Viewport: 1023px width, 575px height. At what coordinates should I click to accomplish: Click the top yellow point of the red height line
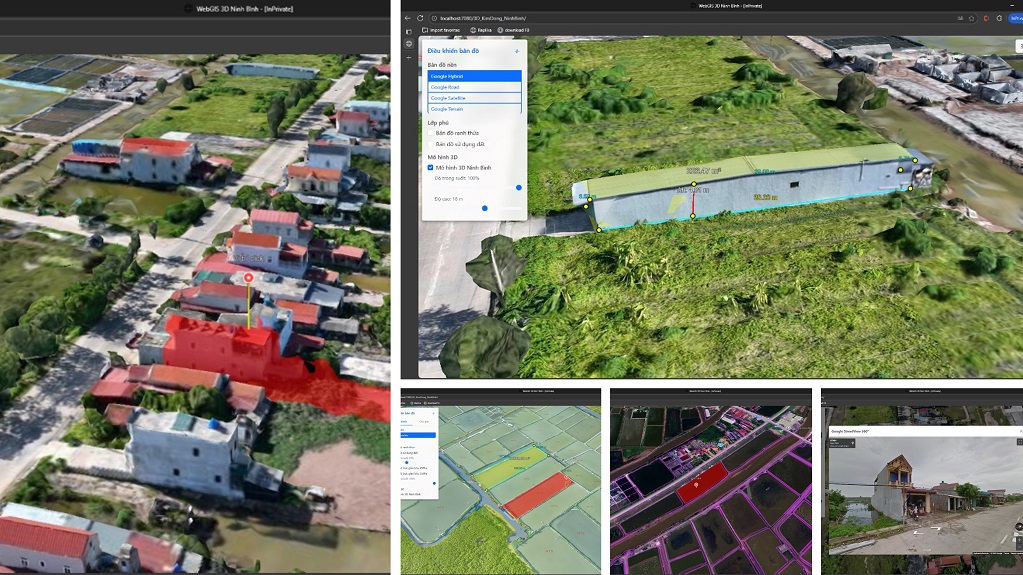[694, 185]
